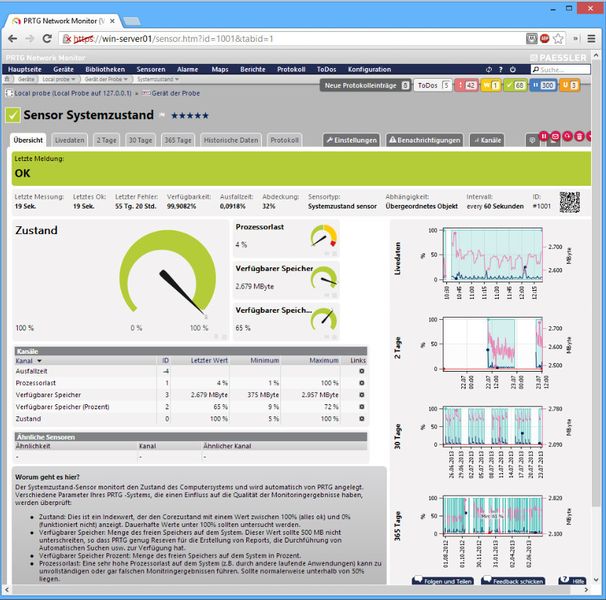606x600 pixels.
Task: Open gear link for Zustand channel row
Action: tap(362, 419)
